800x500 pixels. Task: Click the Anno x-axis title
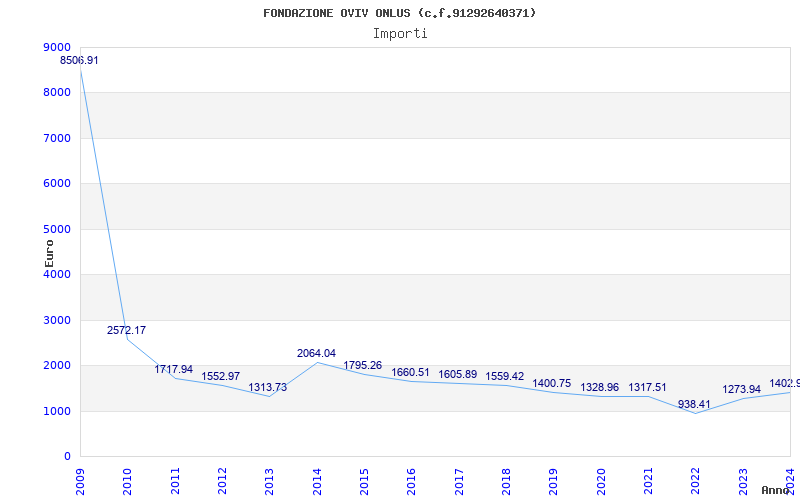pyautogui.click(x=778, y=490)
